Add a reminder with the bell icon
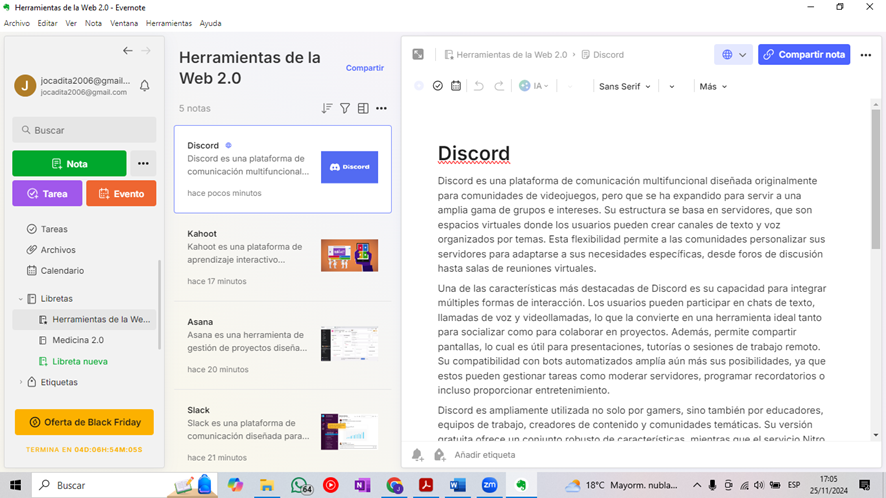Screen dimensions: 886x498 [418, 454]
